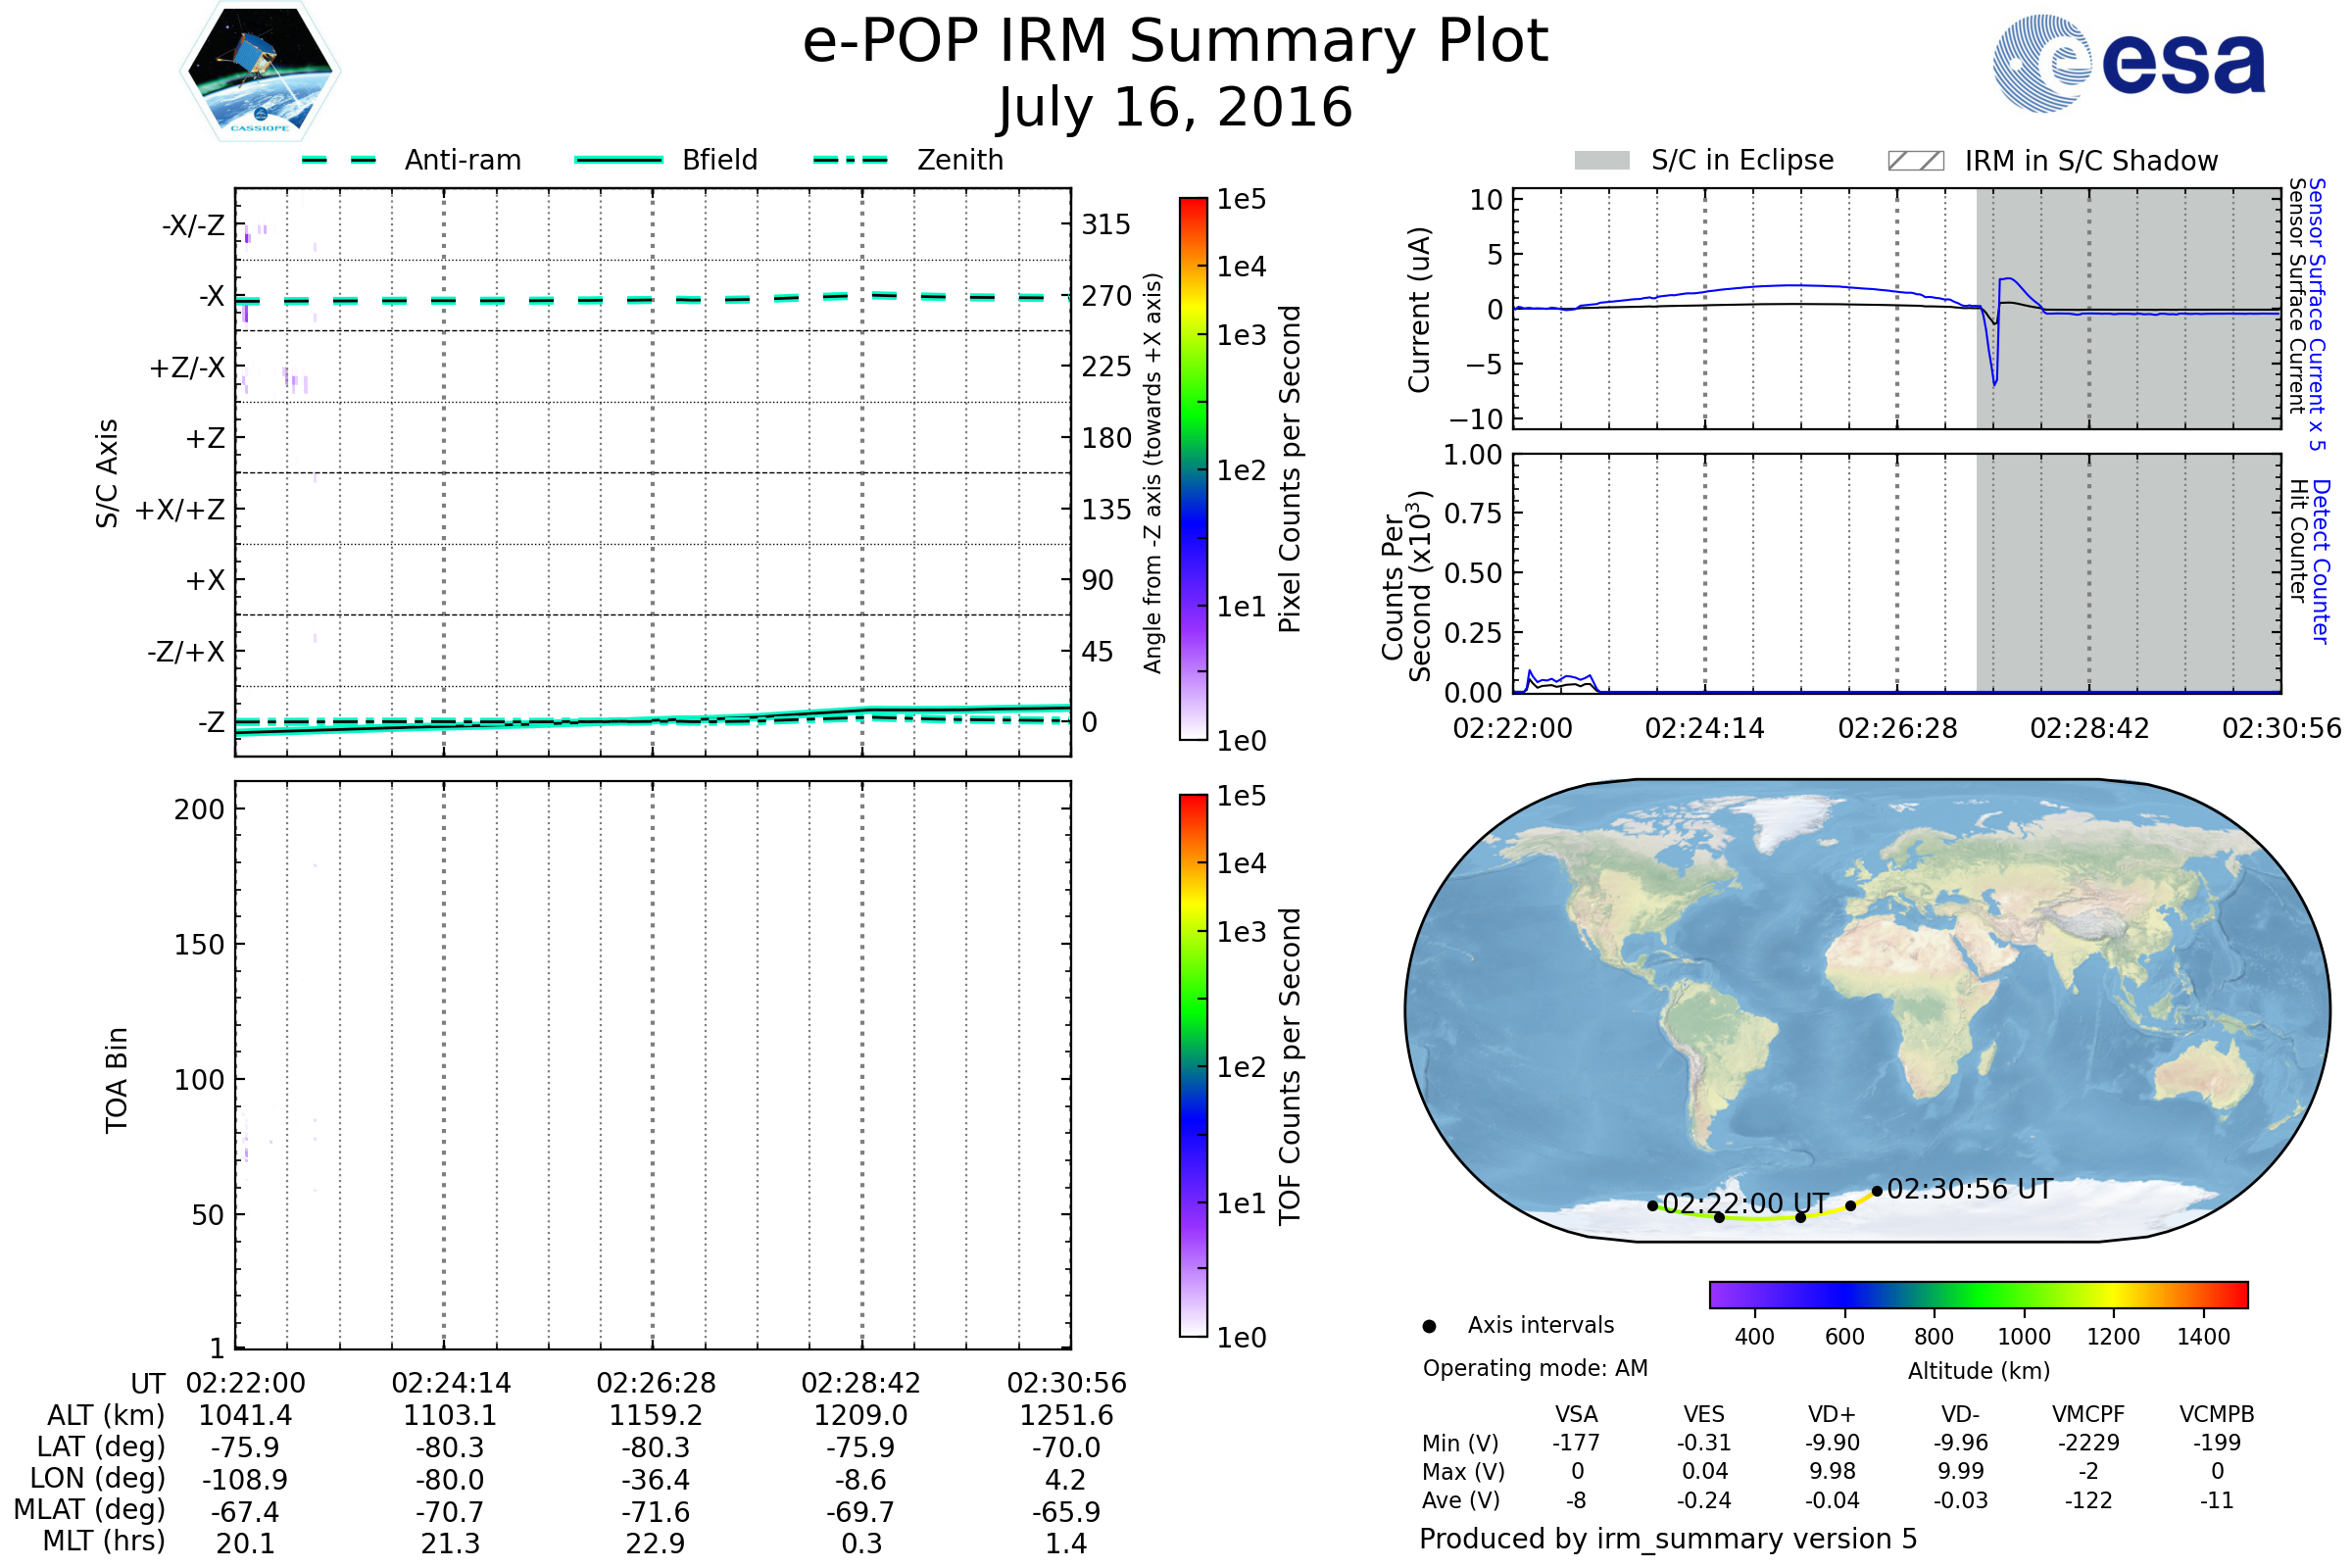Click the Operating mode: AM text
Viewport: 2352px width, 1568px height.
[x=1535, y=1368]
